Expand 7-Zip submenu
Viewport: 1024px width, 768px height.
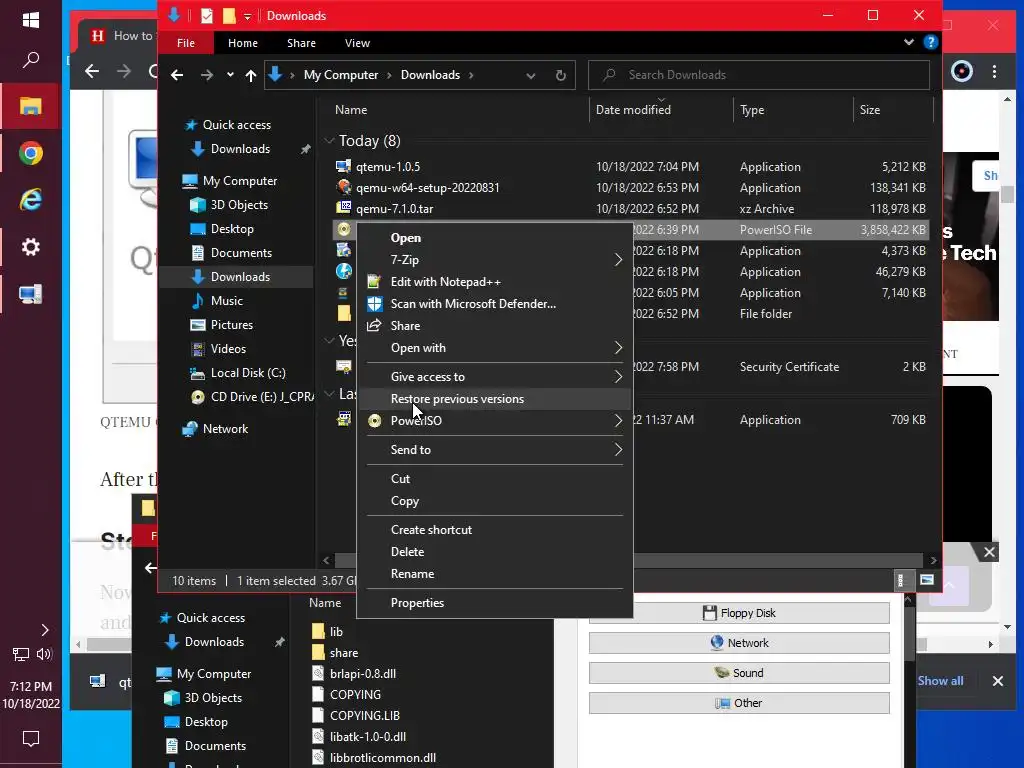618,260
